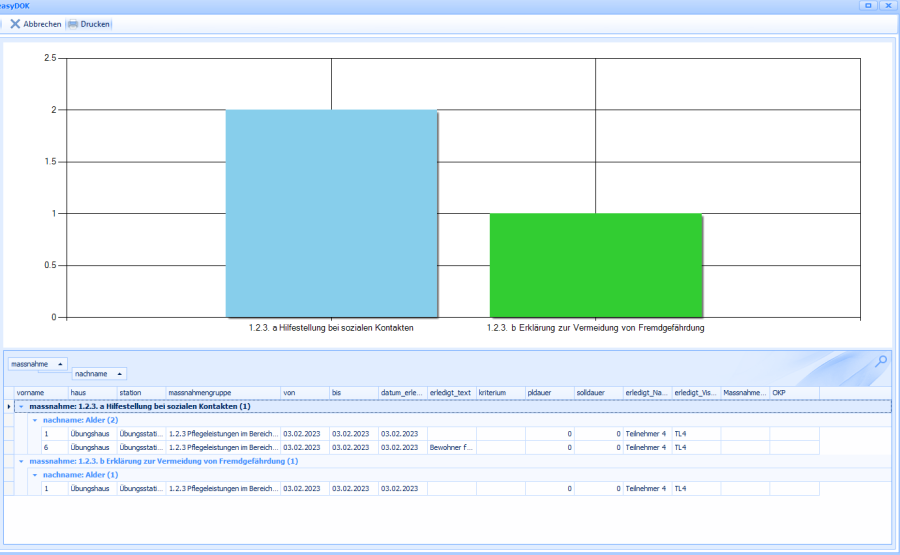This screenshot has height=555, width=900.
Task: Click the restore window button in title bar
Action: pos(867,6)
